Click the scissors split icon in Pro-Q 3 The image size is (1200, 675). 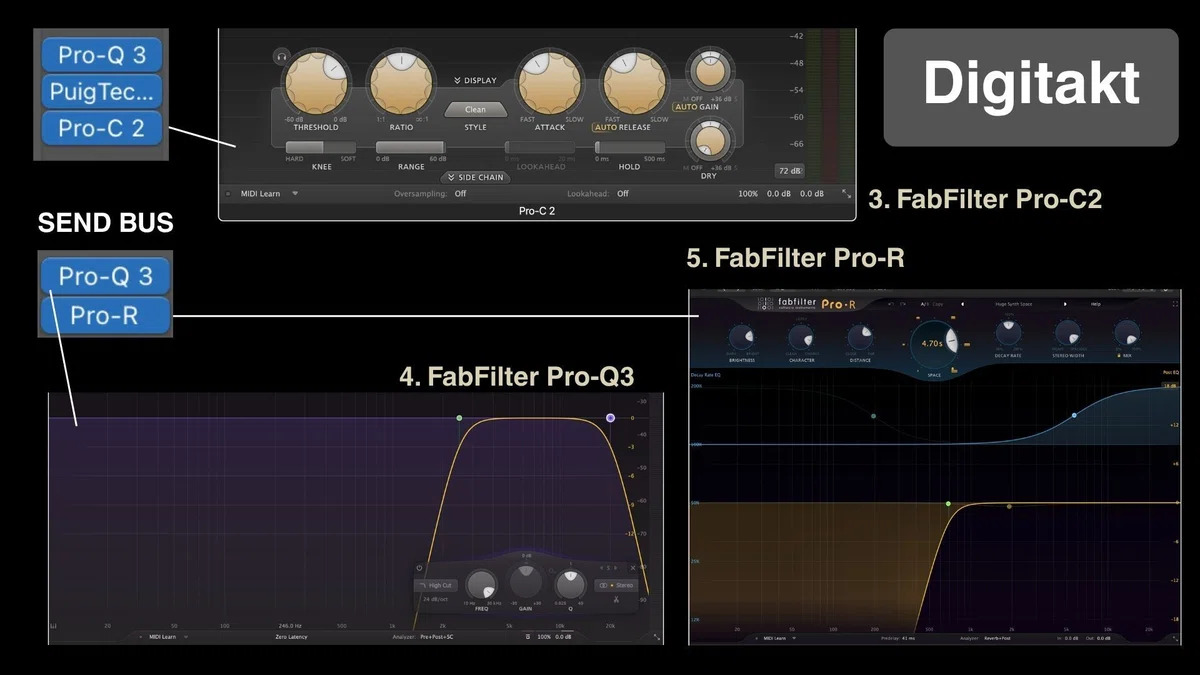point(617,600)
